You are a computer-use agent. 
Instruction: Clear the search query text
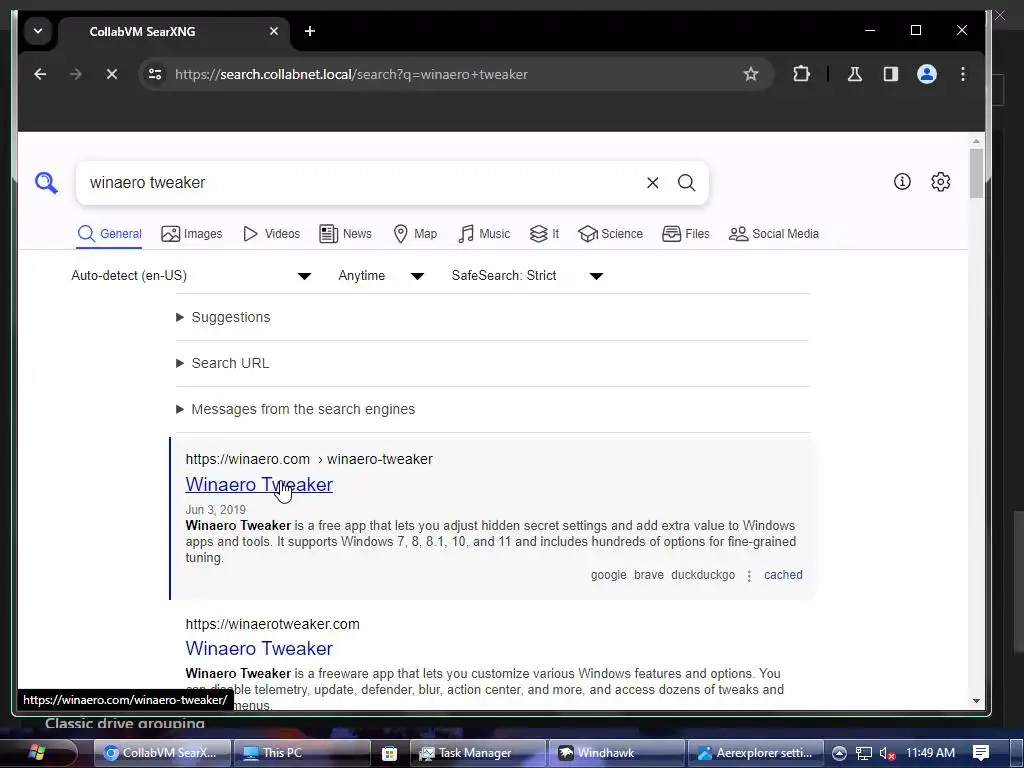tap(652, 183)
